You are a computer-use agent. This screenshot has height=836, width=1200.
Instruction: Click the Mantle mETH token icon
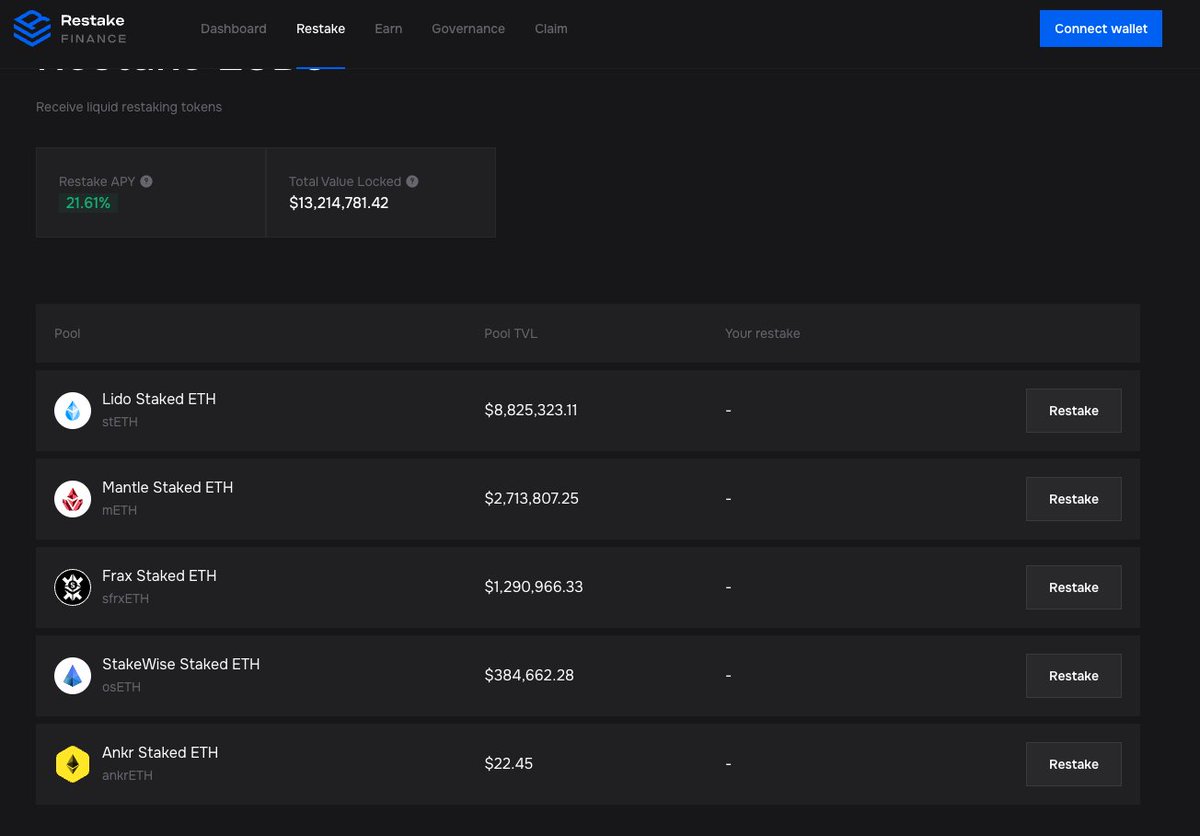[x=73, y=499]
